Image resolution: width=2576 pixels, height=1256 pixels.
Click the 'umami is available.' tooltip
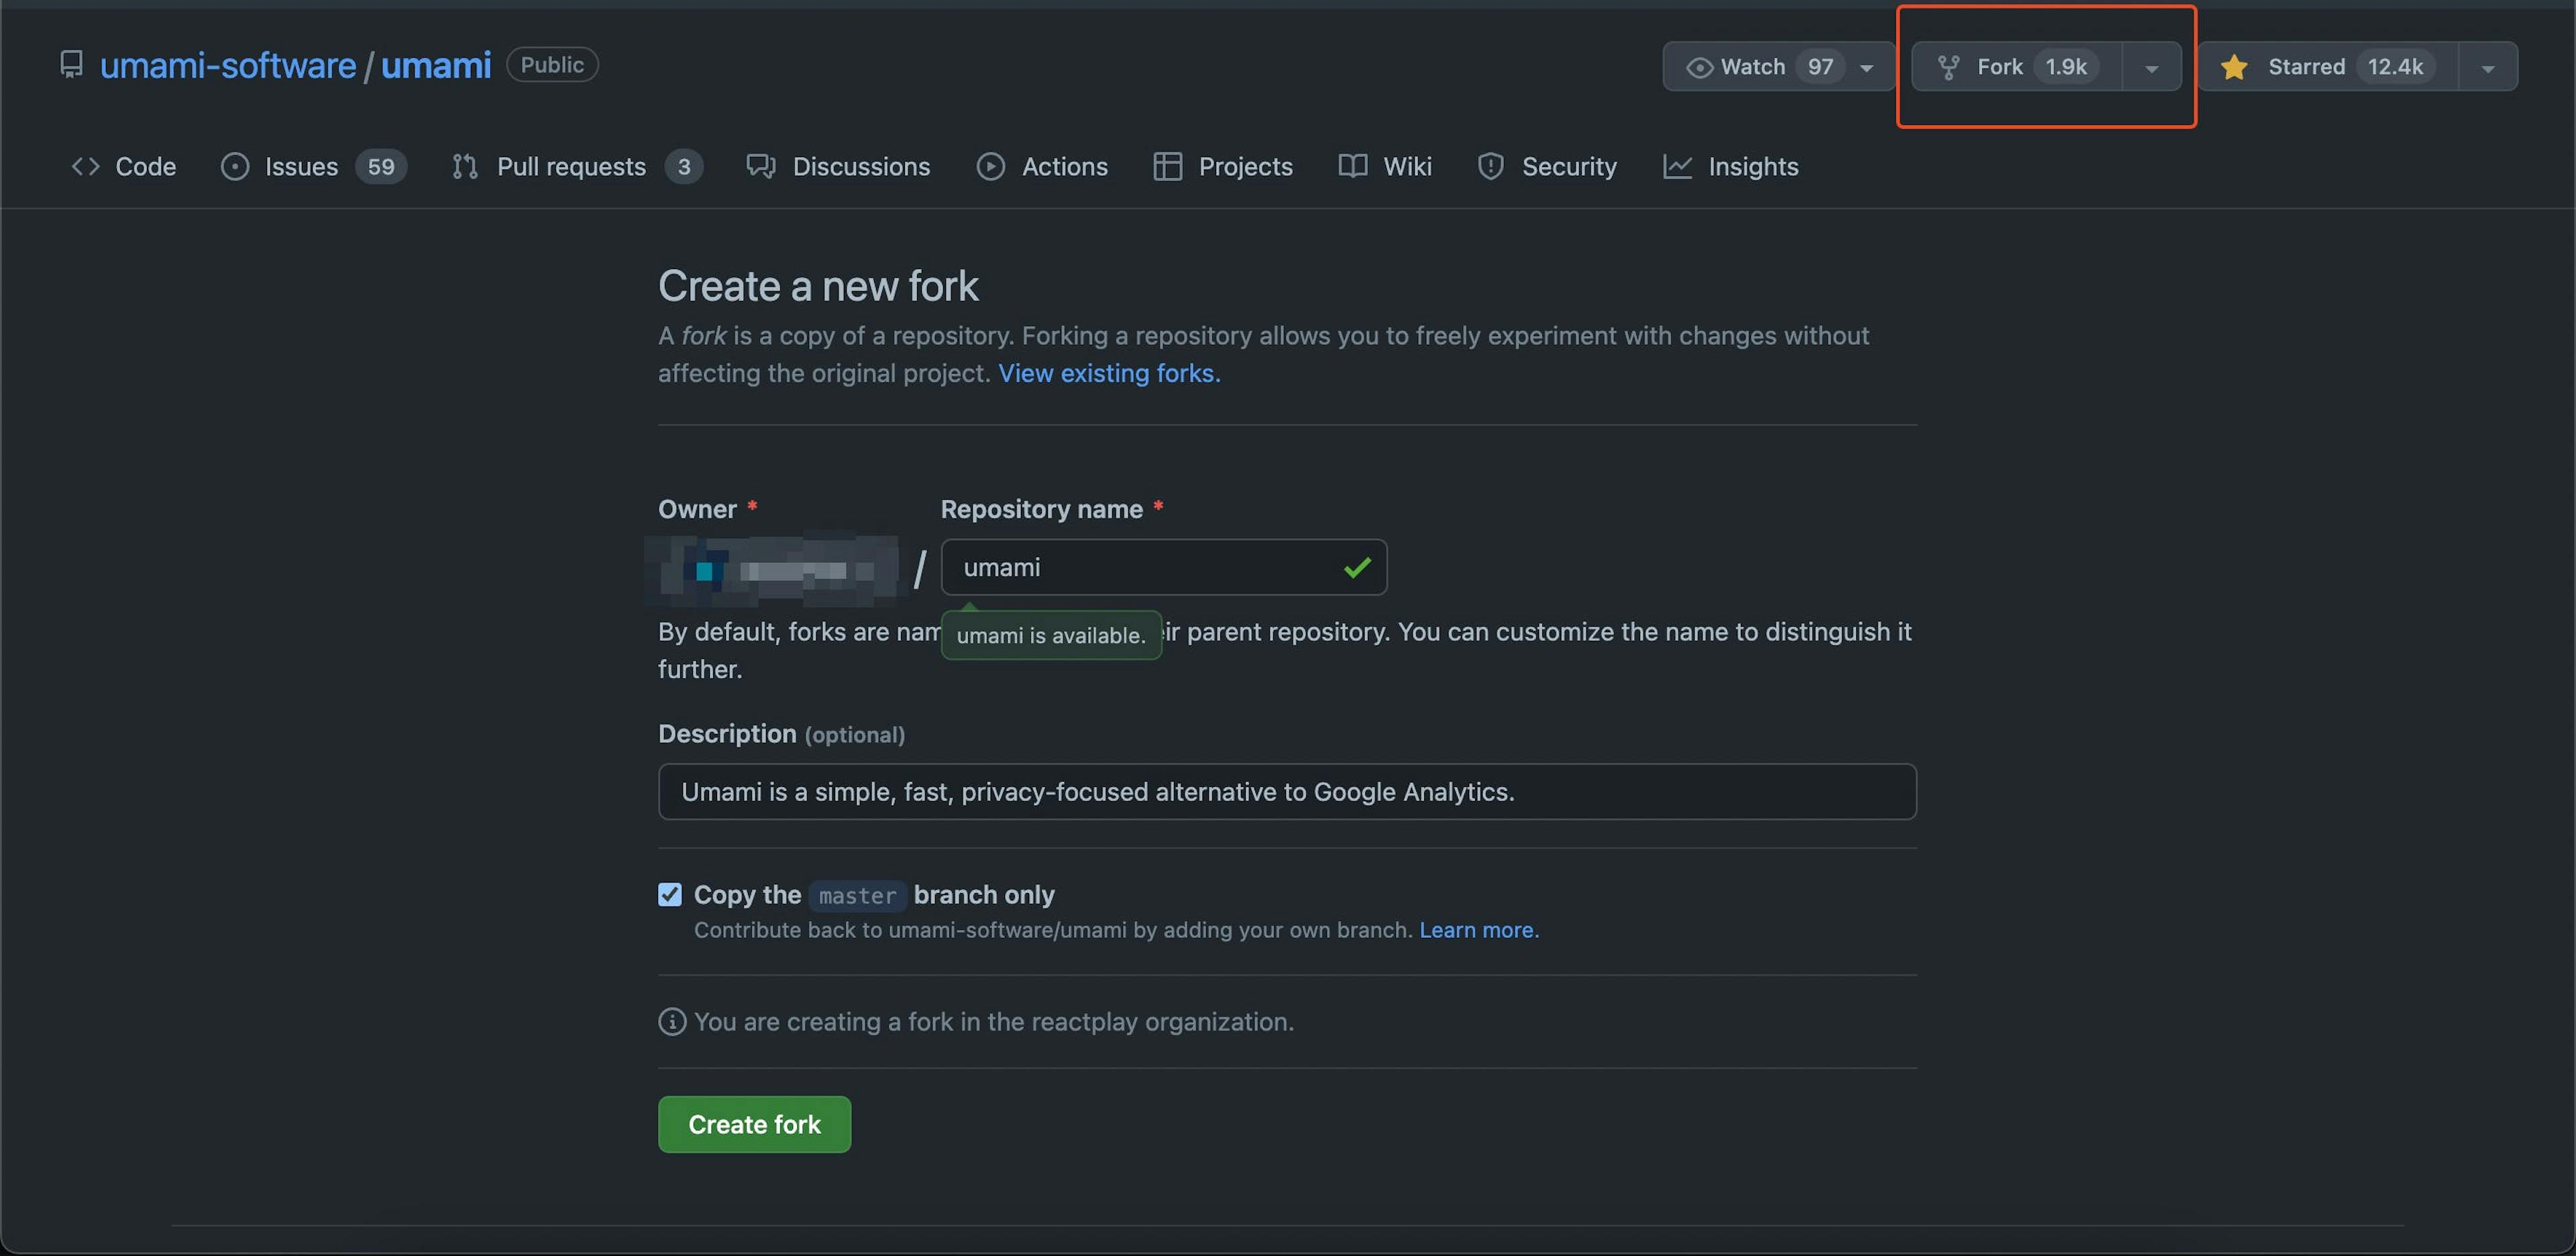1051,635
